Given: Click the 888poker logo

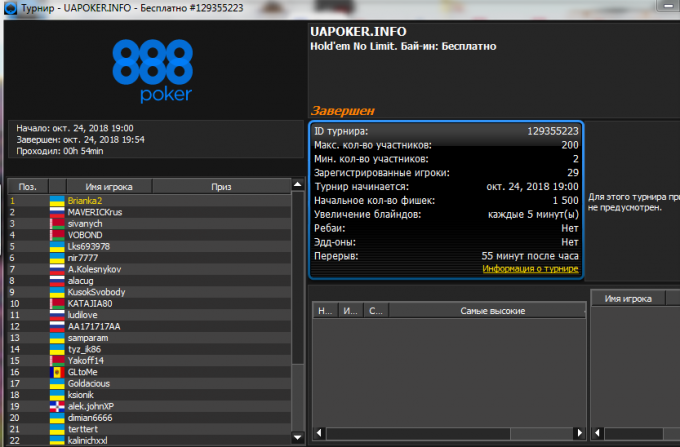Looking at the screenshot, I should point(152,71).
